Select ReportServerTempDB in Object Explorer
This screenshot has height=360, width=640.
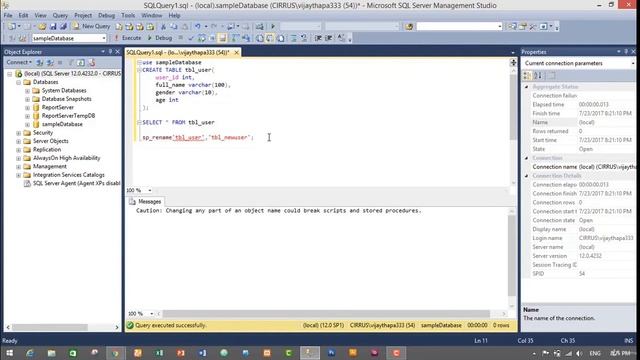click(68, 116)
